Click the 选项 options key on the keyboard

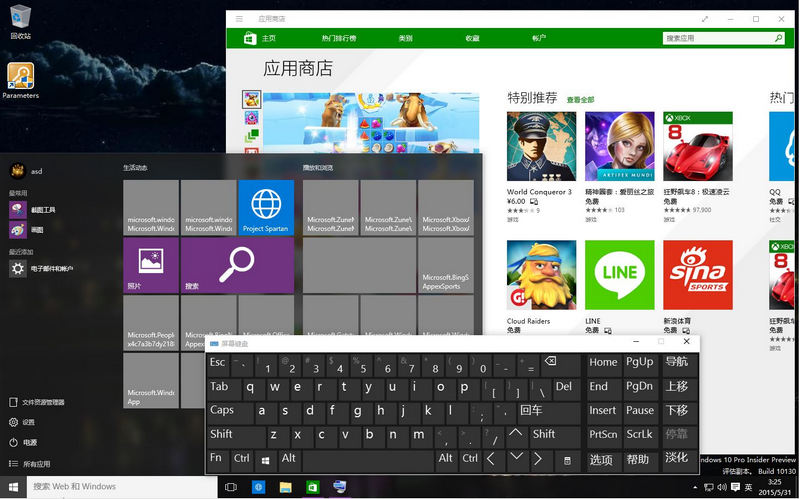pos(602,460)
